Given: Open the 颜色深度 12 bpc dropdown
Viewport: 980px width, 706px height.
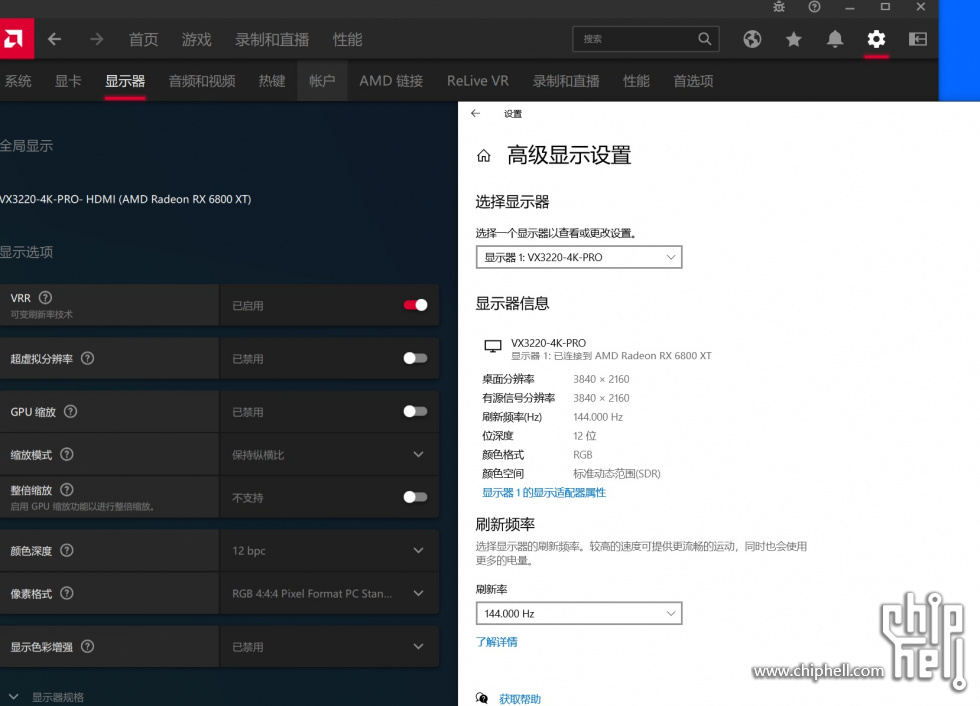Looking at the screenshot, I should point(329,550).
